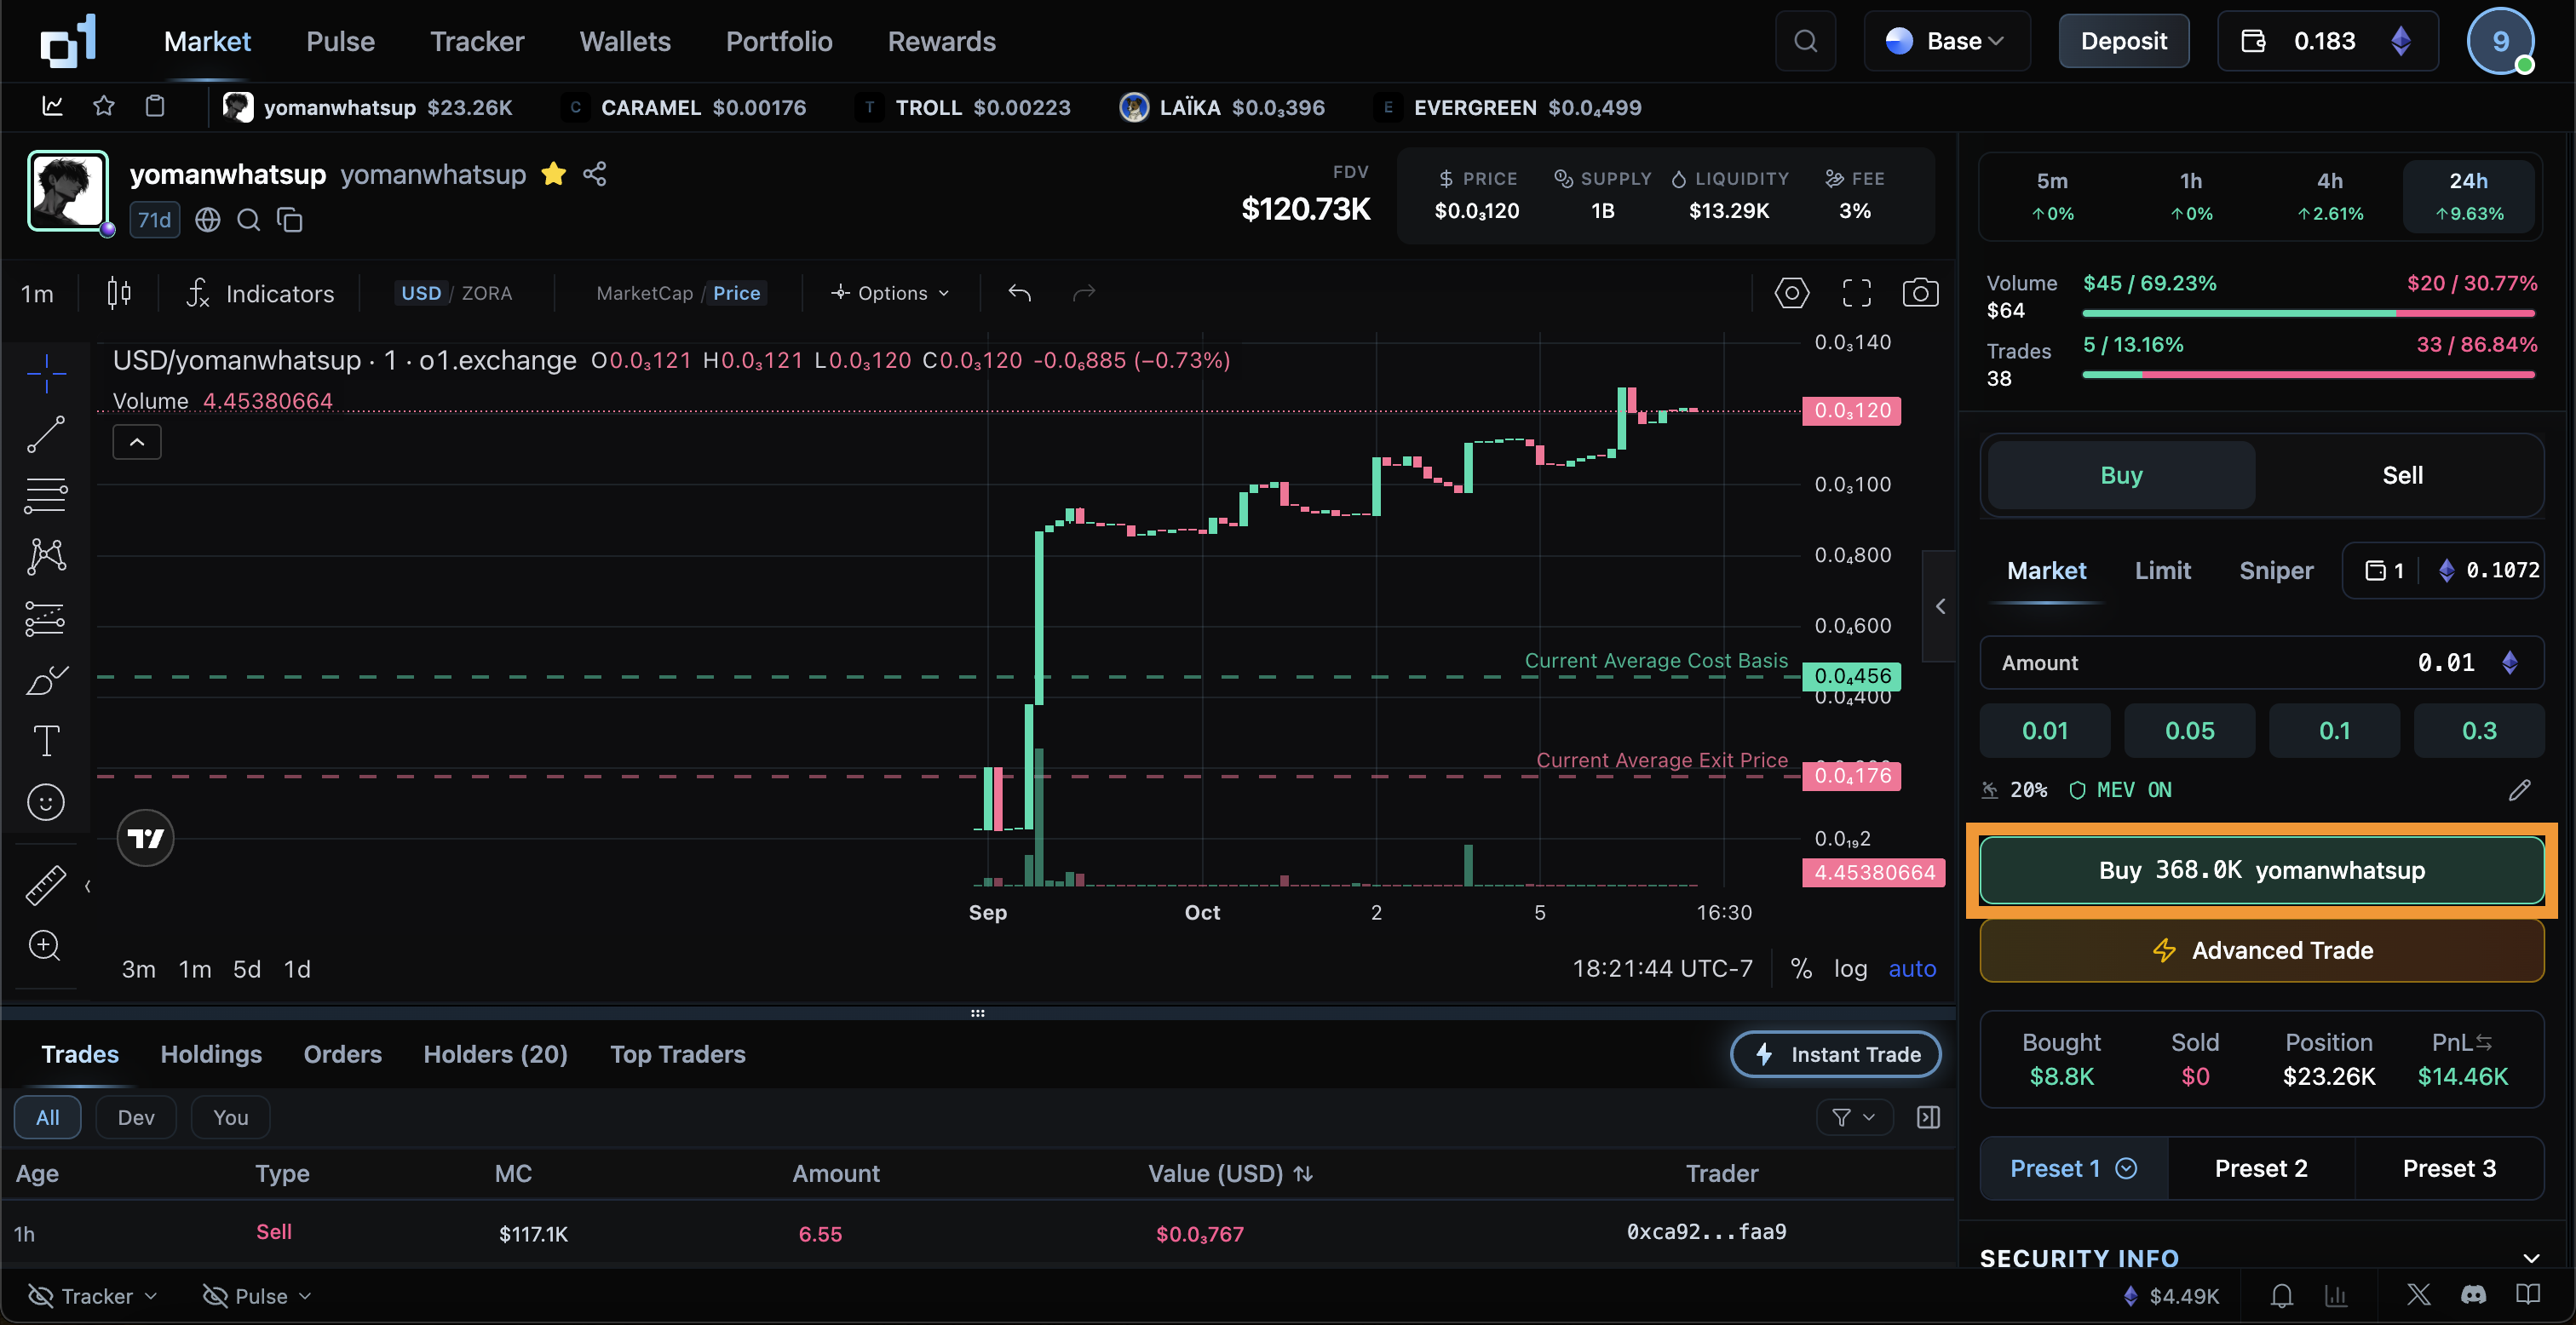Select the trend line drawing tool
The width and height of the screenshot is (2576, 1325).
pos(45,434)
